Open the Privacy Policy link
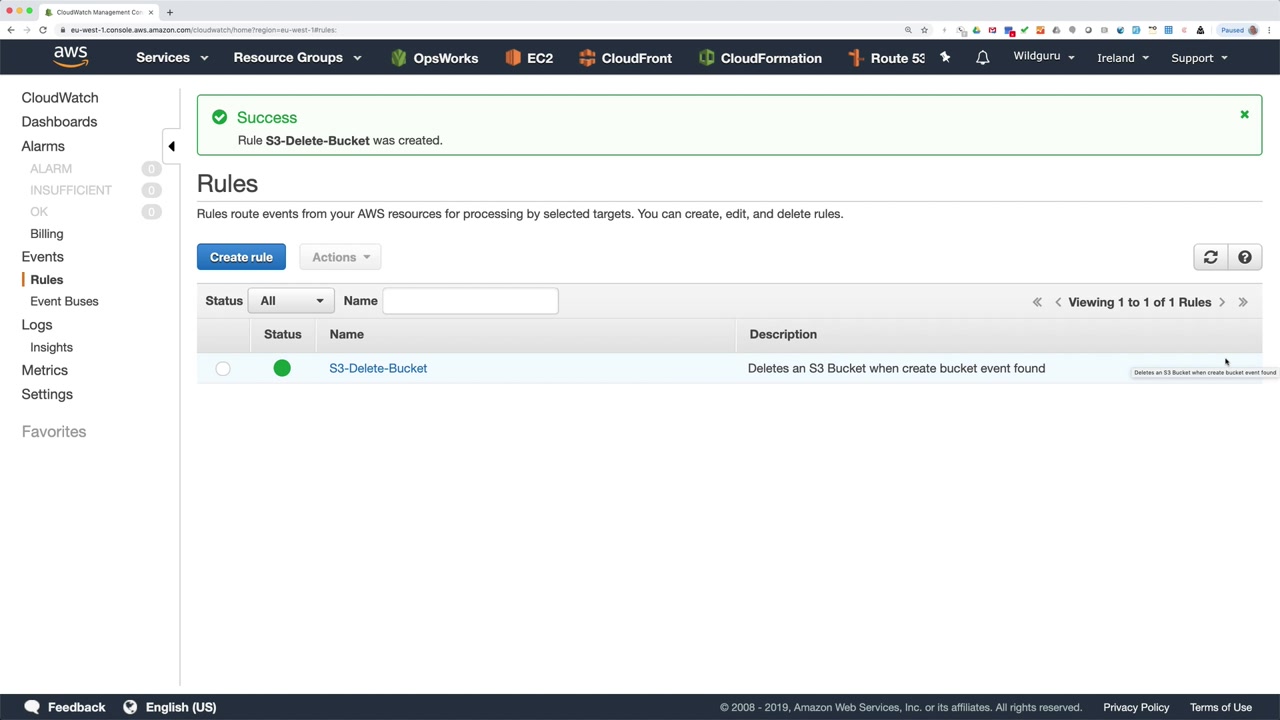This screenshot has height=720, width=1280. click(1136, 707)
